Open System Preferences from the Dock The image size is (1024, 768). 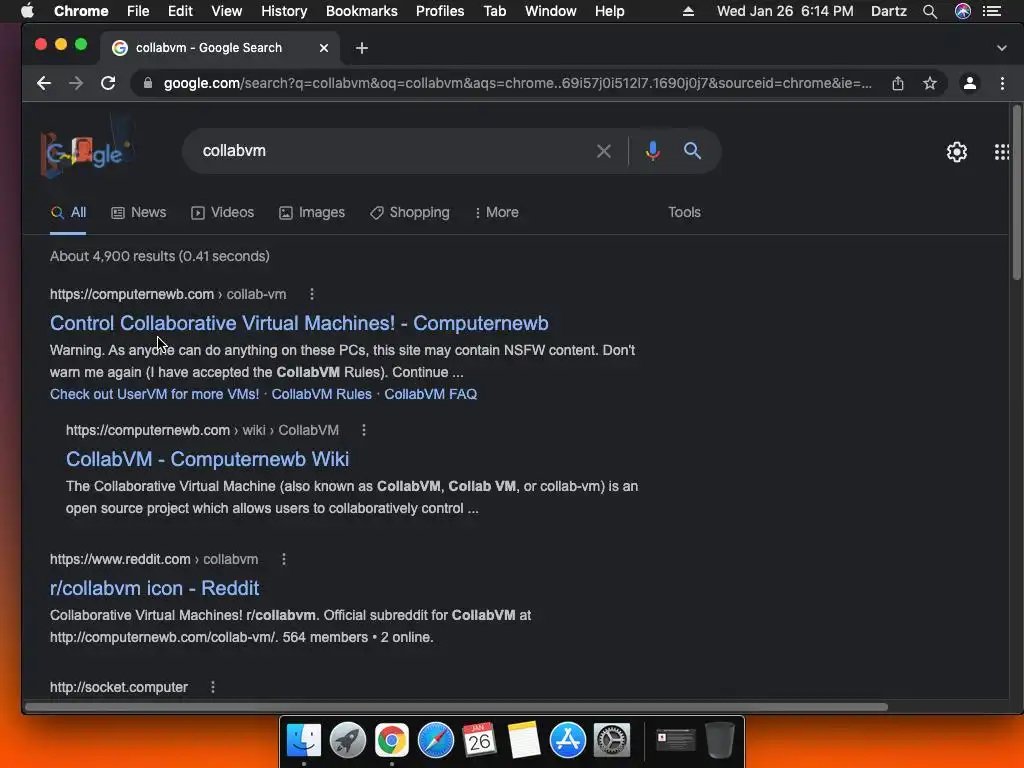612,740
